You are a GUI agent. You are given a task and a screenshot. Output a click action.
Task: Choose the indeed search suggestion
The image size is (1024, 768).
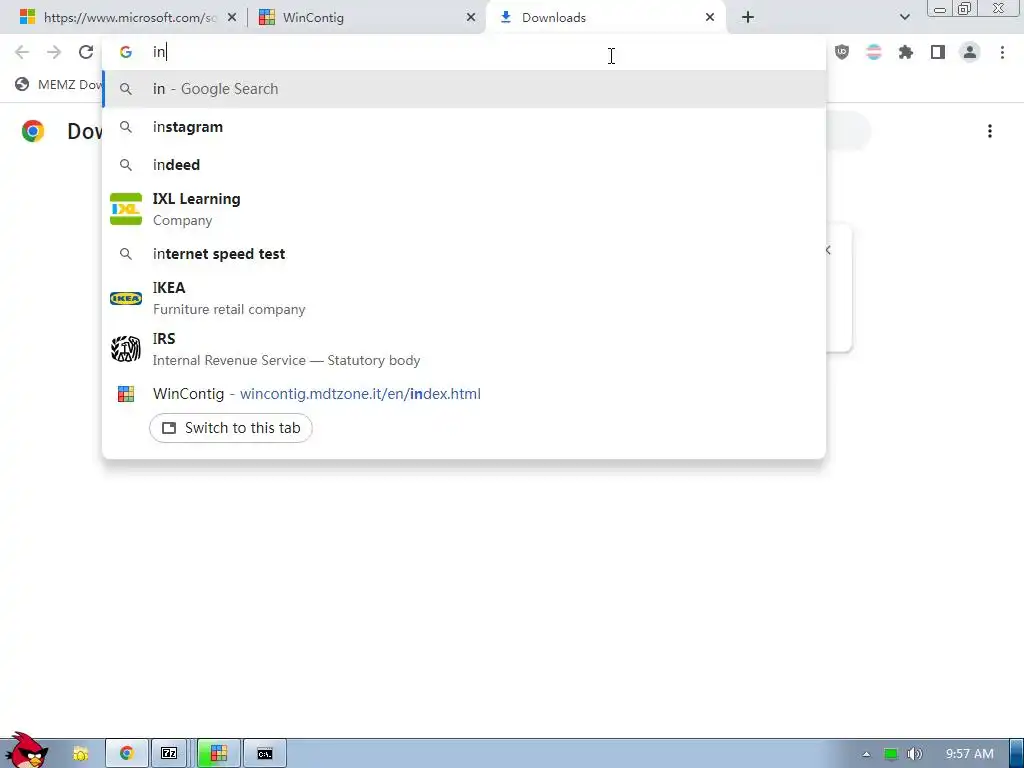pos(464,165)
